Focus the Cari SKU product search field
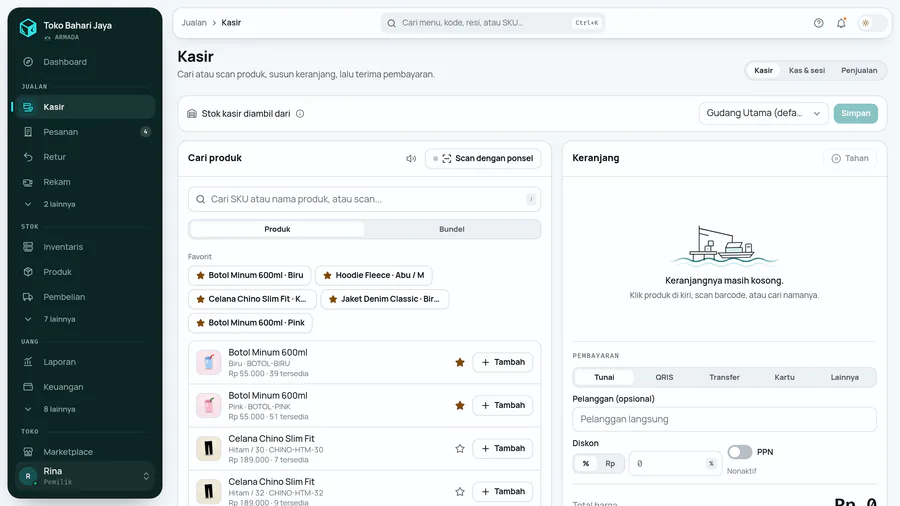The image size is (900, 506). click(364, 199)
